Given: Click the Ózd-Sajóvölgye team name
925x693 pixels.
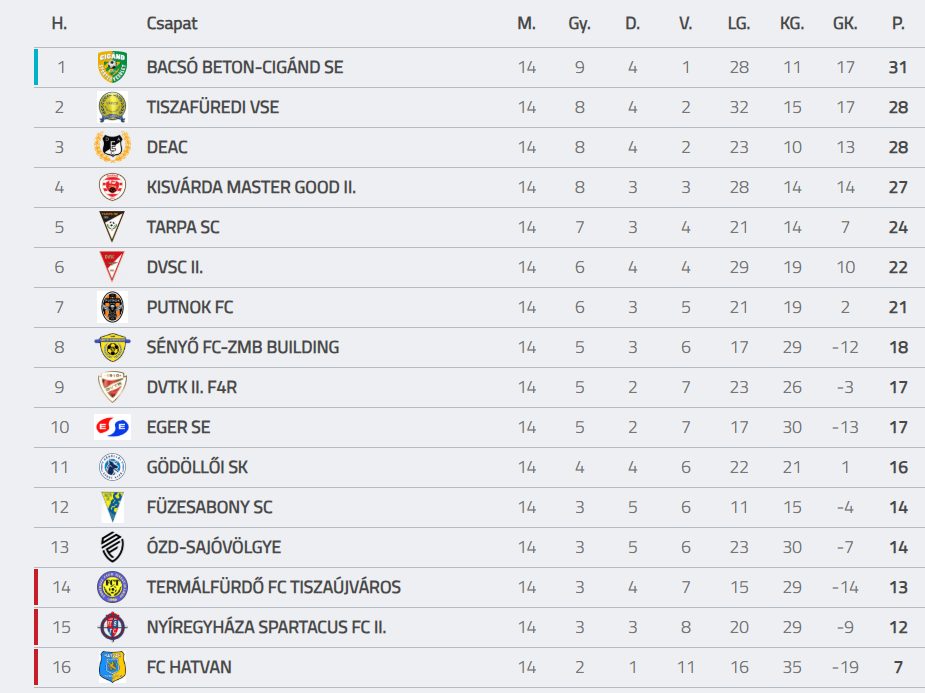Looking at the screenshot, I should tap(213, 547).
